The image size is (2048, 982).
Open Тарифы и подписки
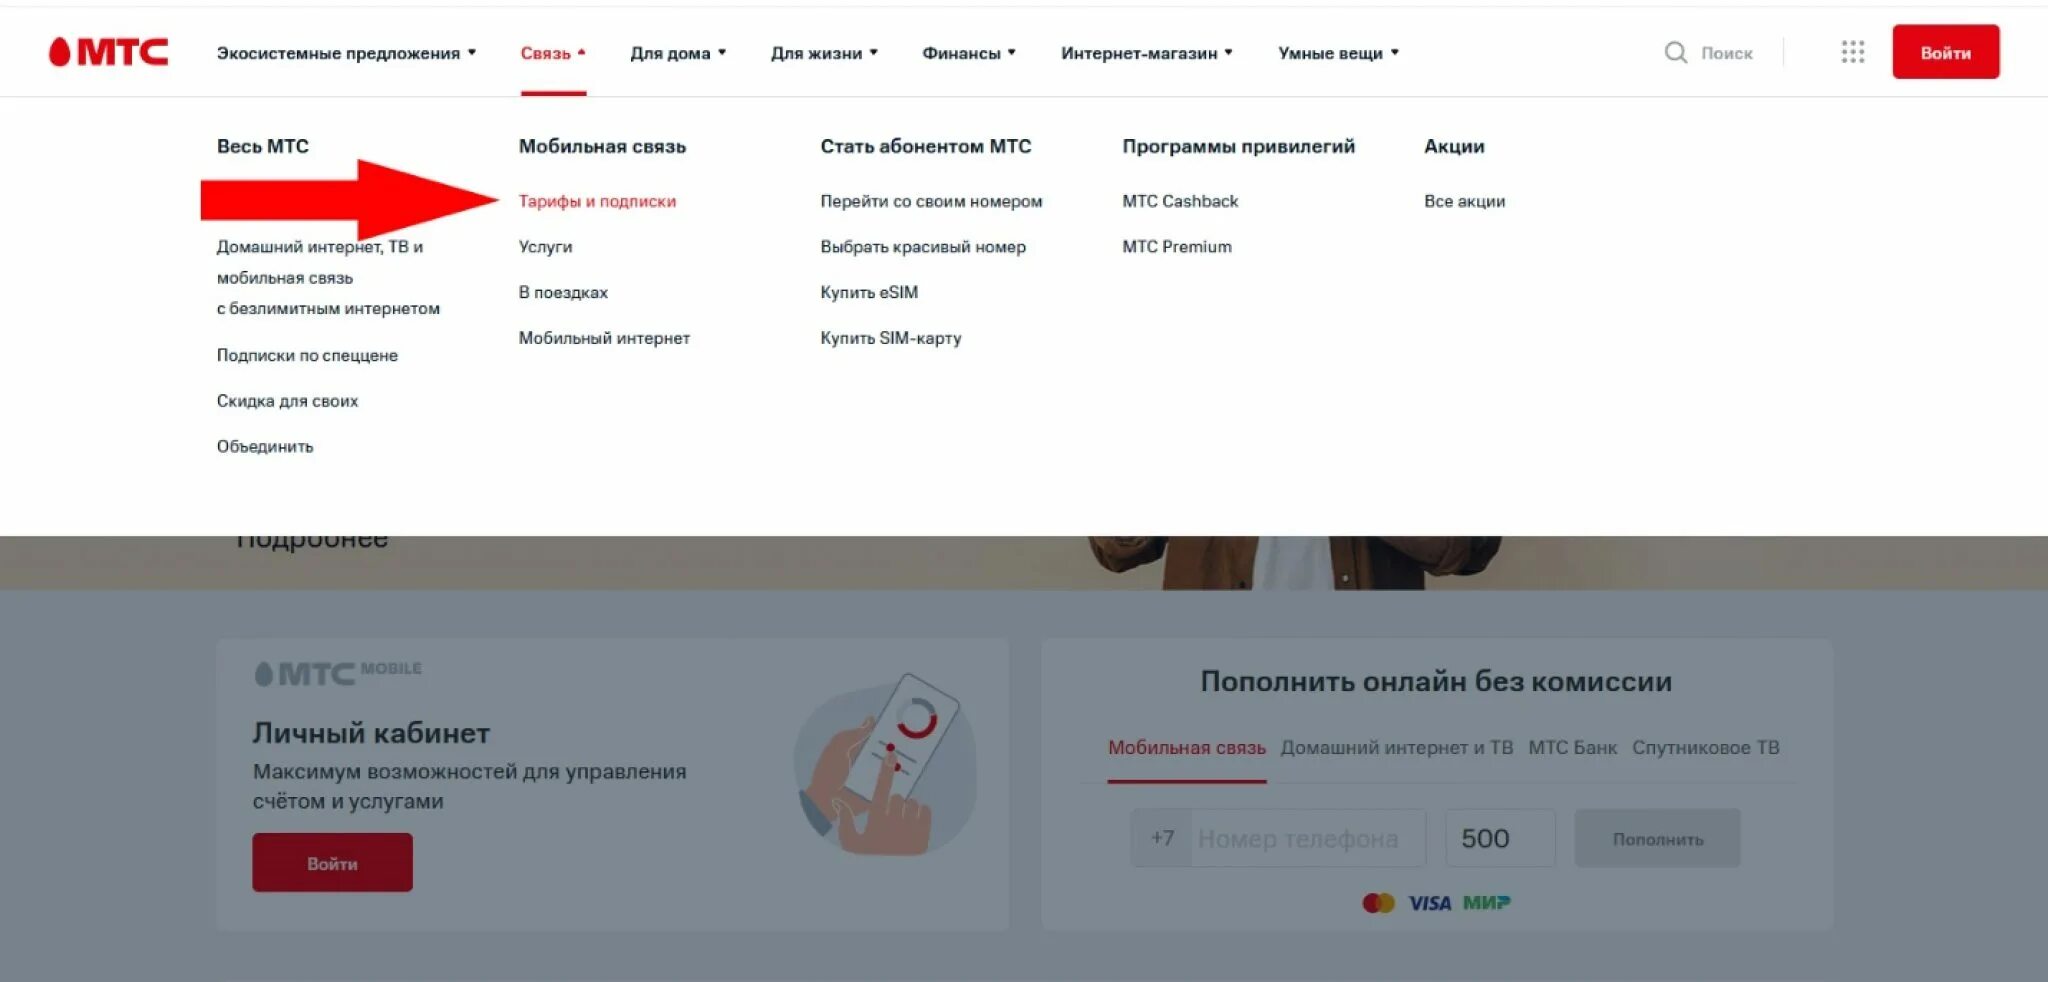pyautogui.click(x=597, y=201)
